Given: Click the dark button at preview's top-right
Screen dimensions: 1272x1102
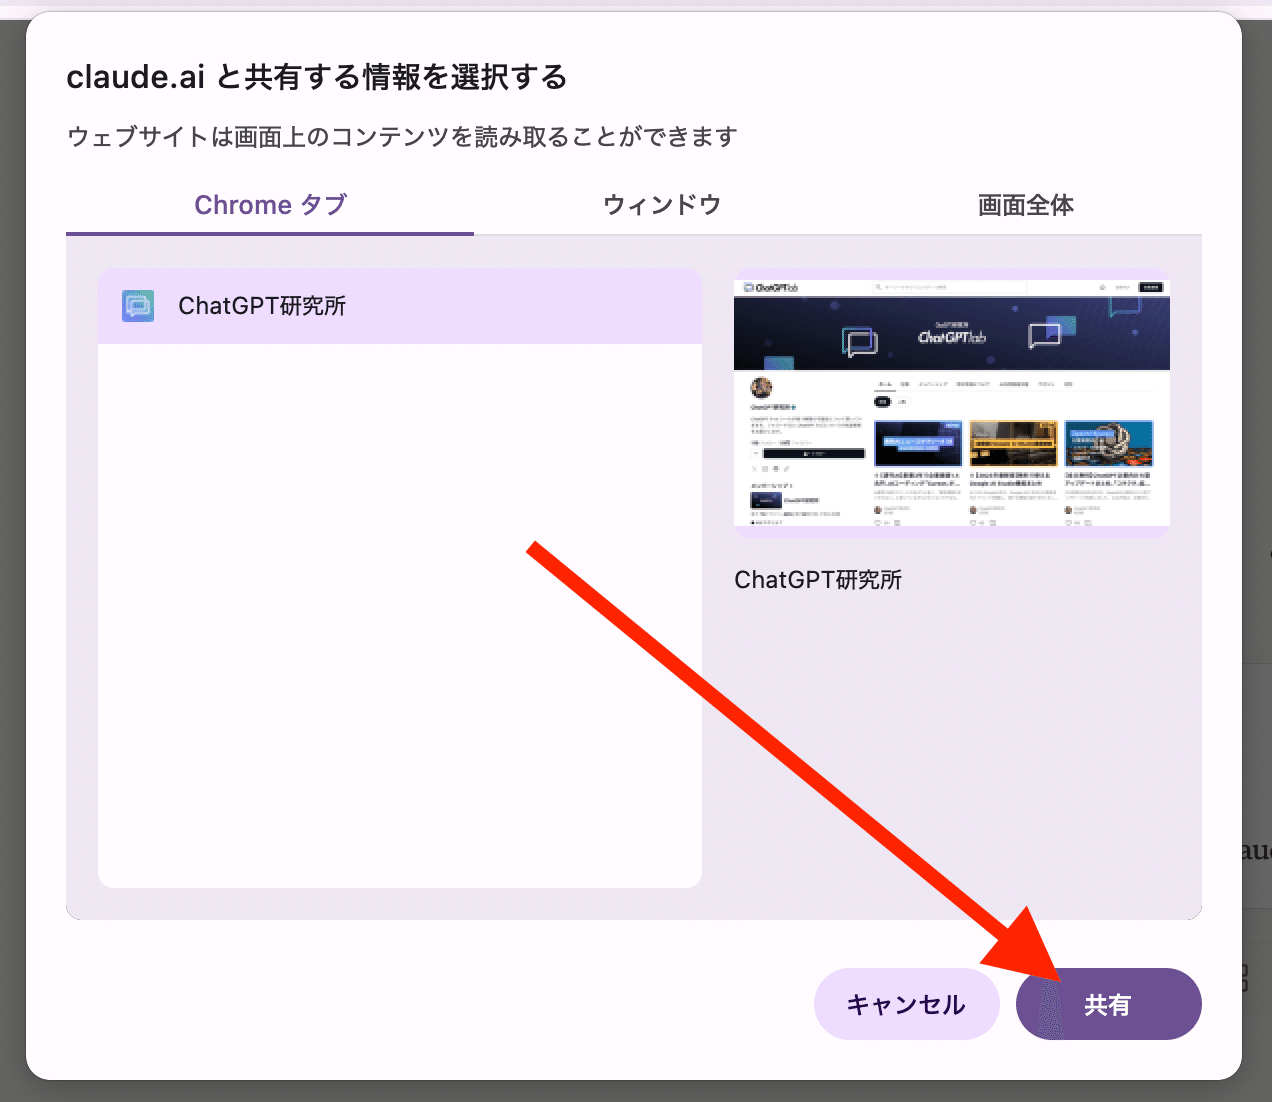Looking at the screenshot, I should [1151, 288].
